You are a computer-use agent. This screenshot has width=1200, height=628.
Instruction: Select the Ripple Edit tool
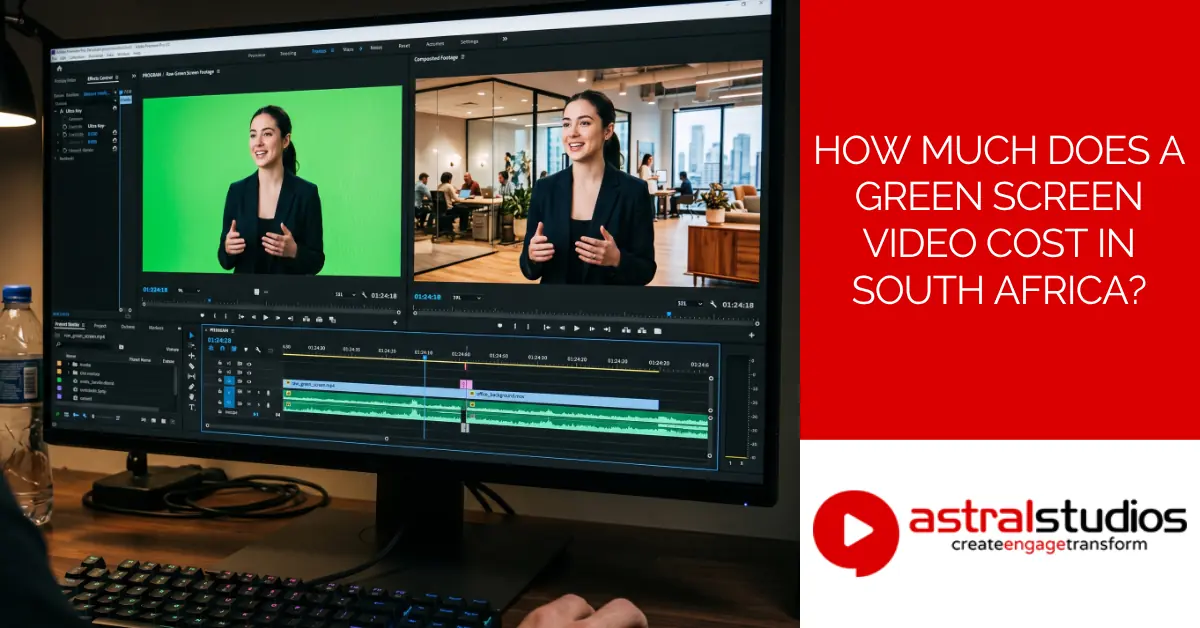pyautogui.click(x=191, y=356)
